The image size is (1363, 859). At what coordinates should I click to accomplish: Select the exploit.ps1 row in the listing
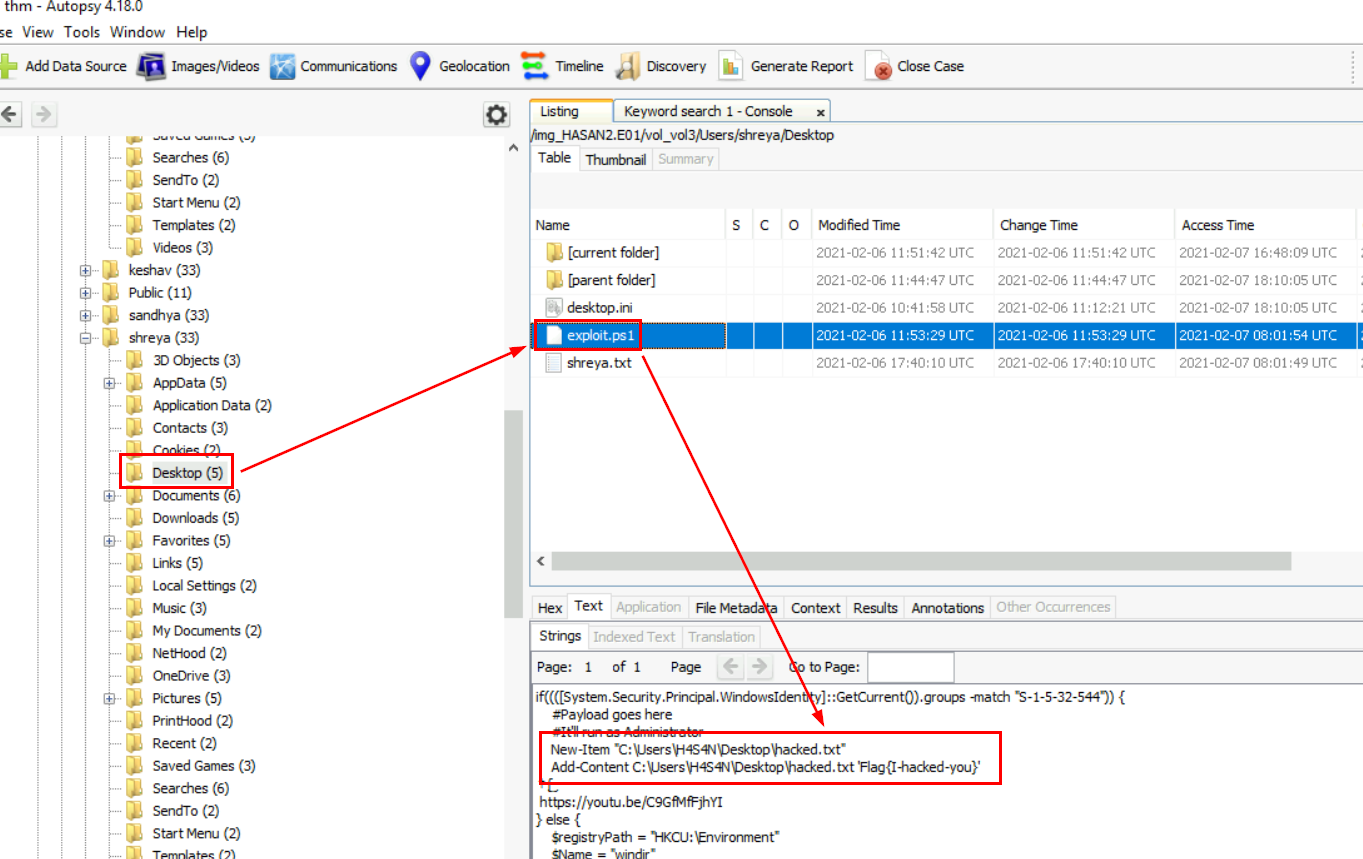click(946, 335)
